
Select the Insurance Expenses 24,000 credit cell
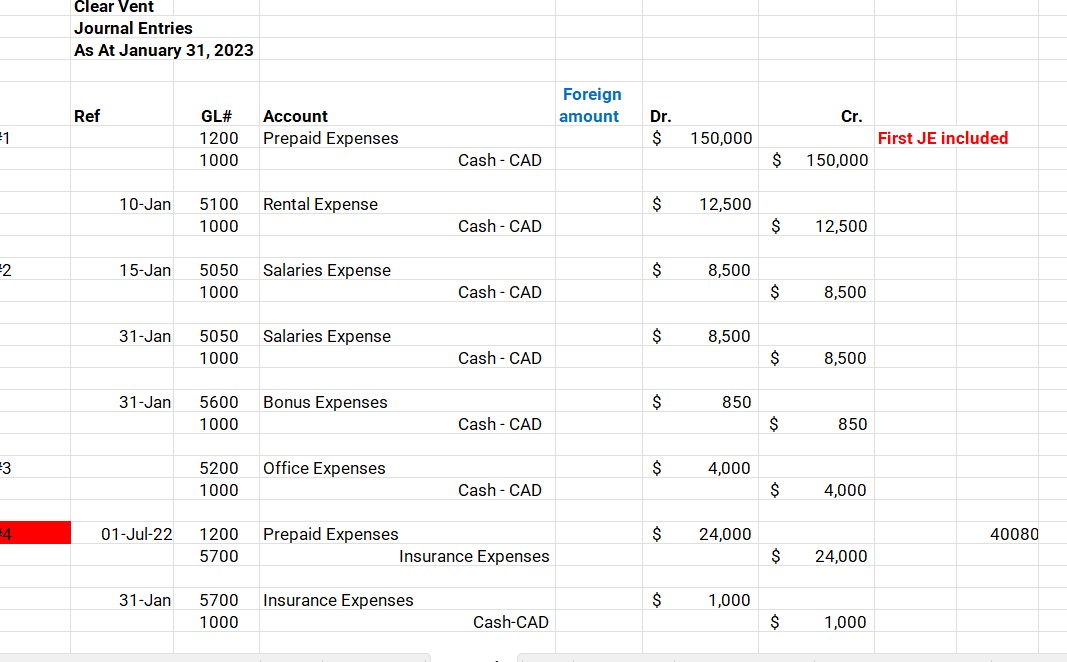817,556
